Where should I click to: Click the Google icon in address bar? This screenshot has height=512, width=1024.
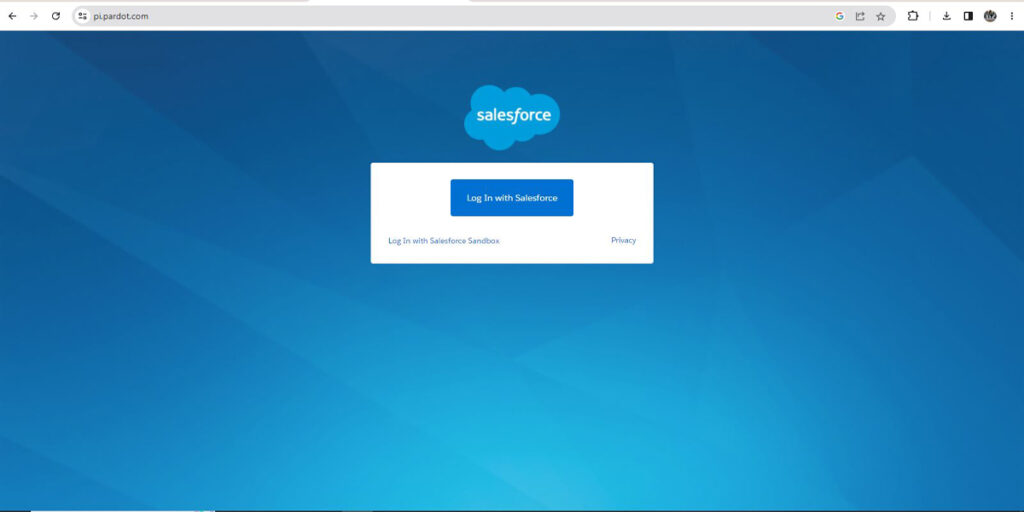pyautogui.click(x=839, y=16)
